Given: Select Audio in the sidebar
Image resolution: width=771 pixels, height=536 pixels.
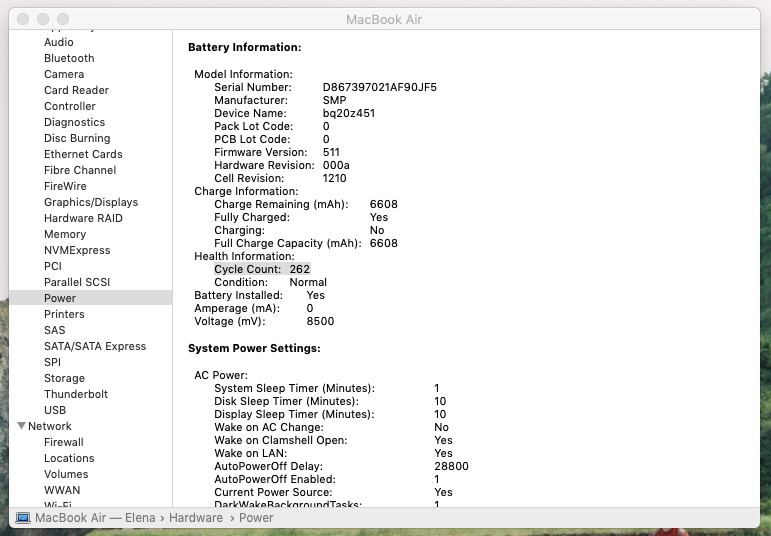Looking at the screenshot, I should click(59, 42).
